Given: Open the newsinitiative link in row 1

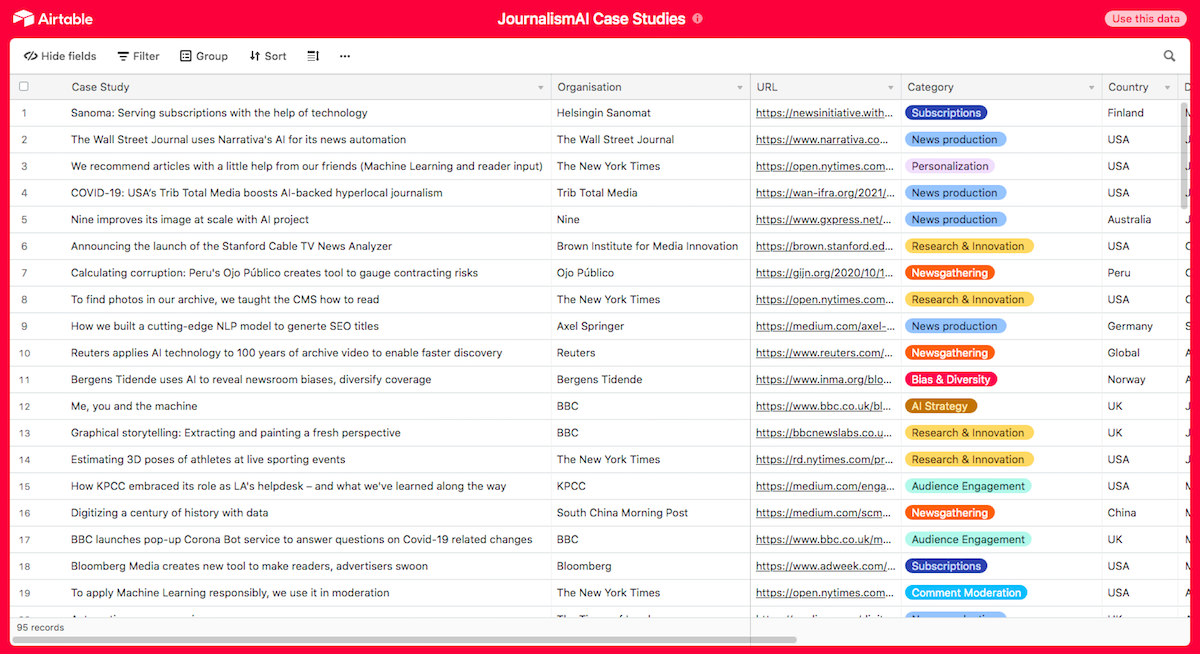Looking at the screenshot, I should point(824,113).
